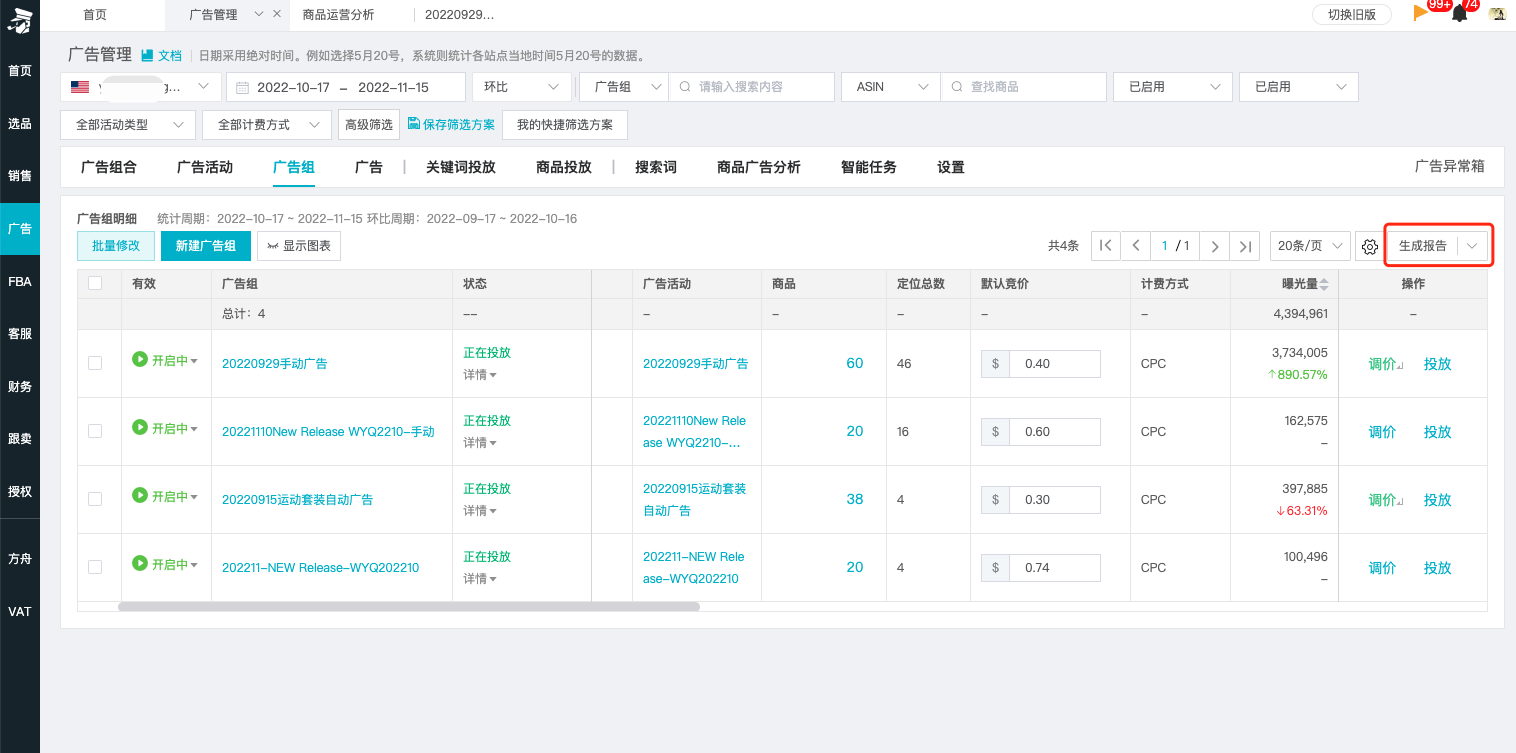Open 广告异常箱 link
The width and height of the screenshot is (1516, 753).
[x=1450, y=166]
